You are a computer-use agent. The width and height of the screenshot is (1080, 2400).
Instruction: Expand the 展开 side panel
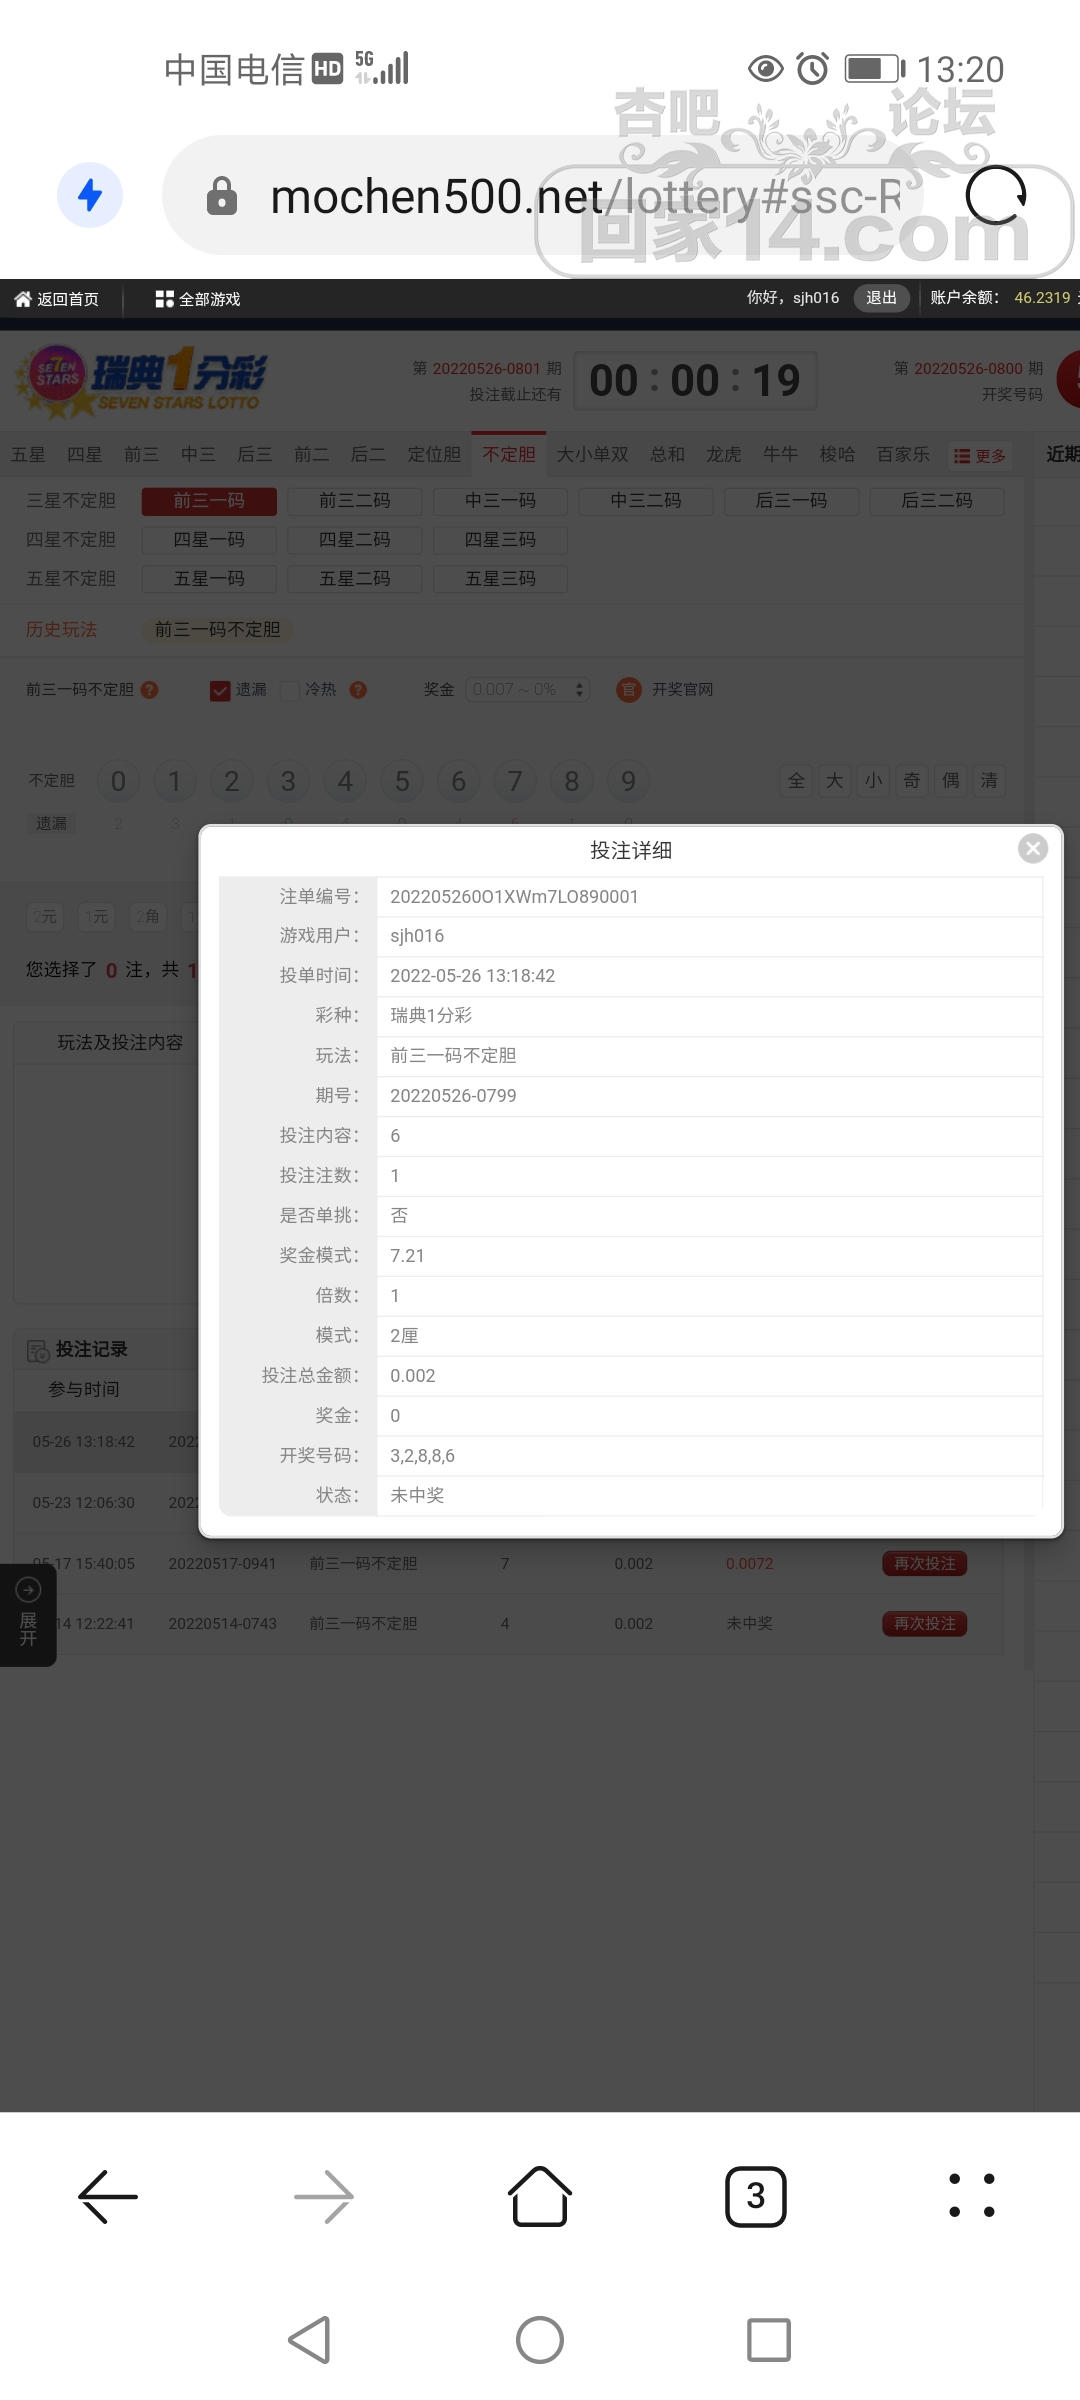[x=28, y=1614]
